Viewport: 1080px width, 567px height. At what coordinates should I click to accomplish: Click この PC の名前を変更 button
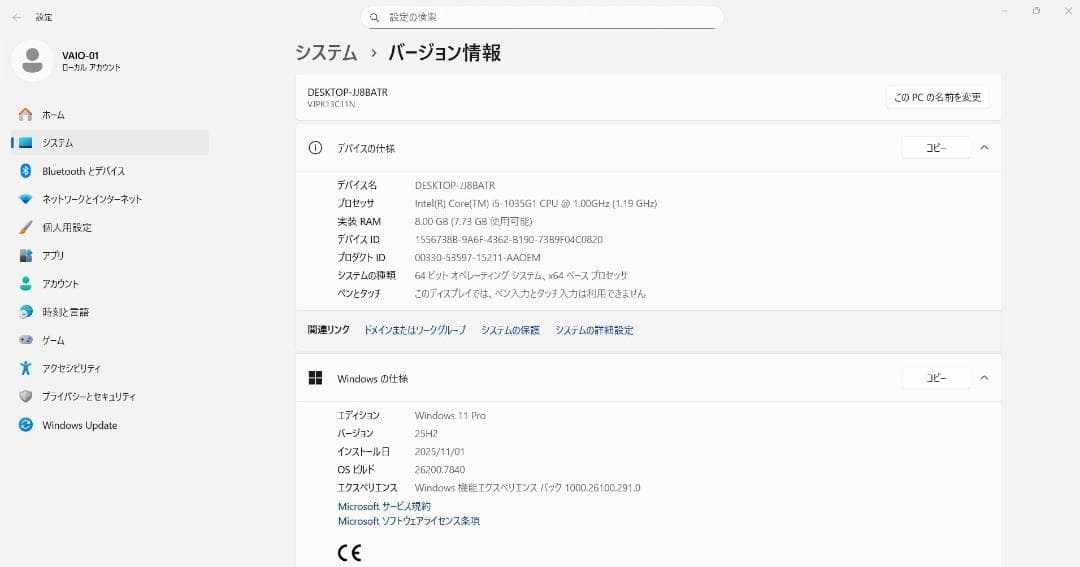pyautogui.click(x=937, y=98)
